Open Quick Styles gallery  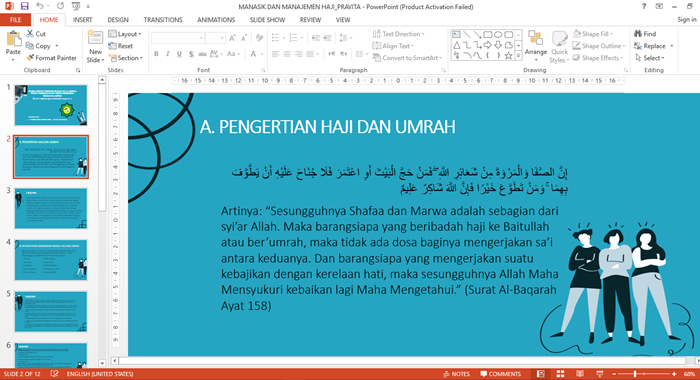[x=559, y=47]
